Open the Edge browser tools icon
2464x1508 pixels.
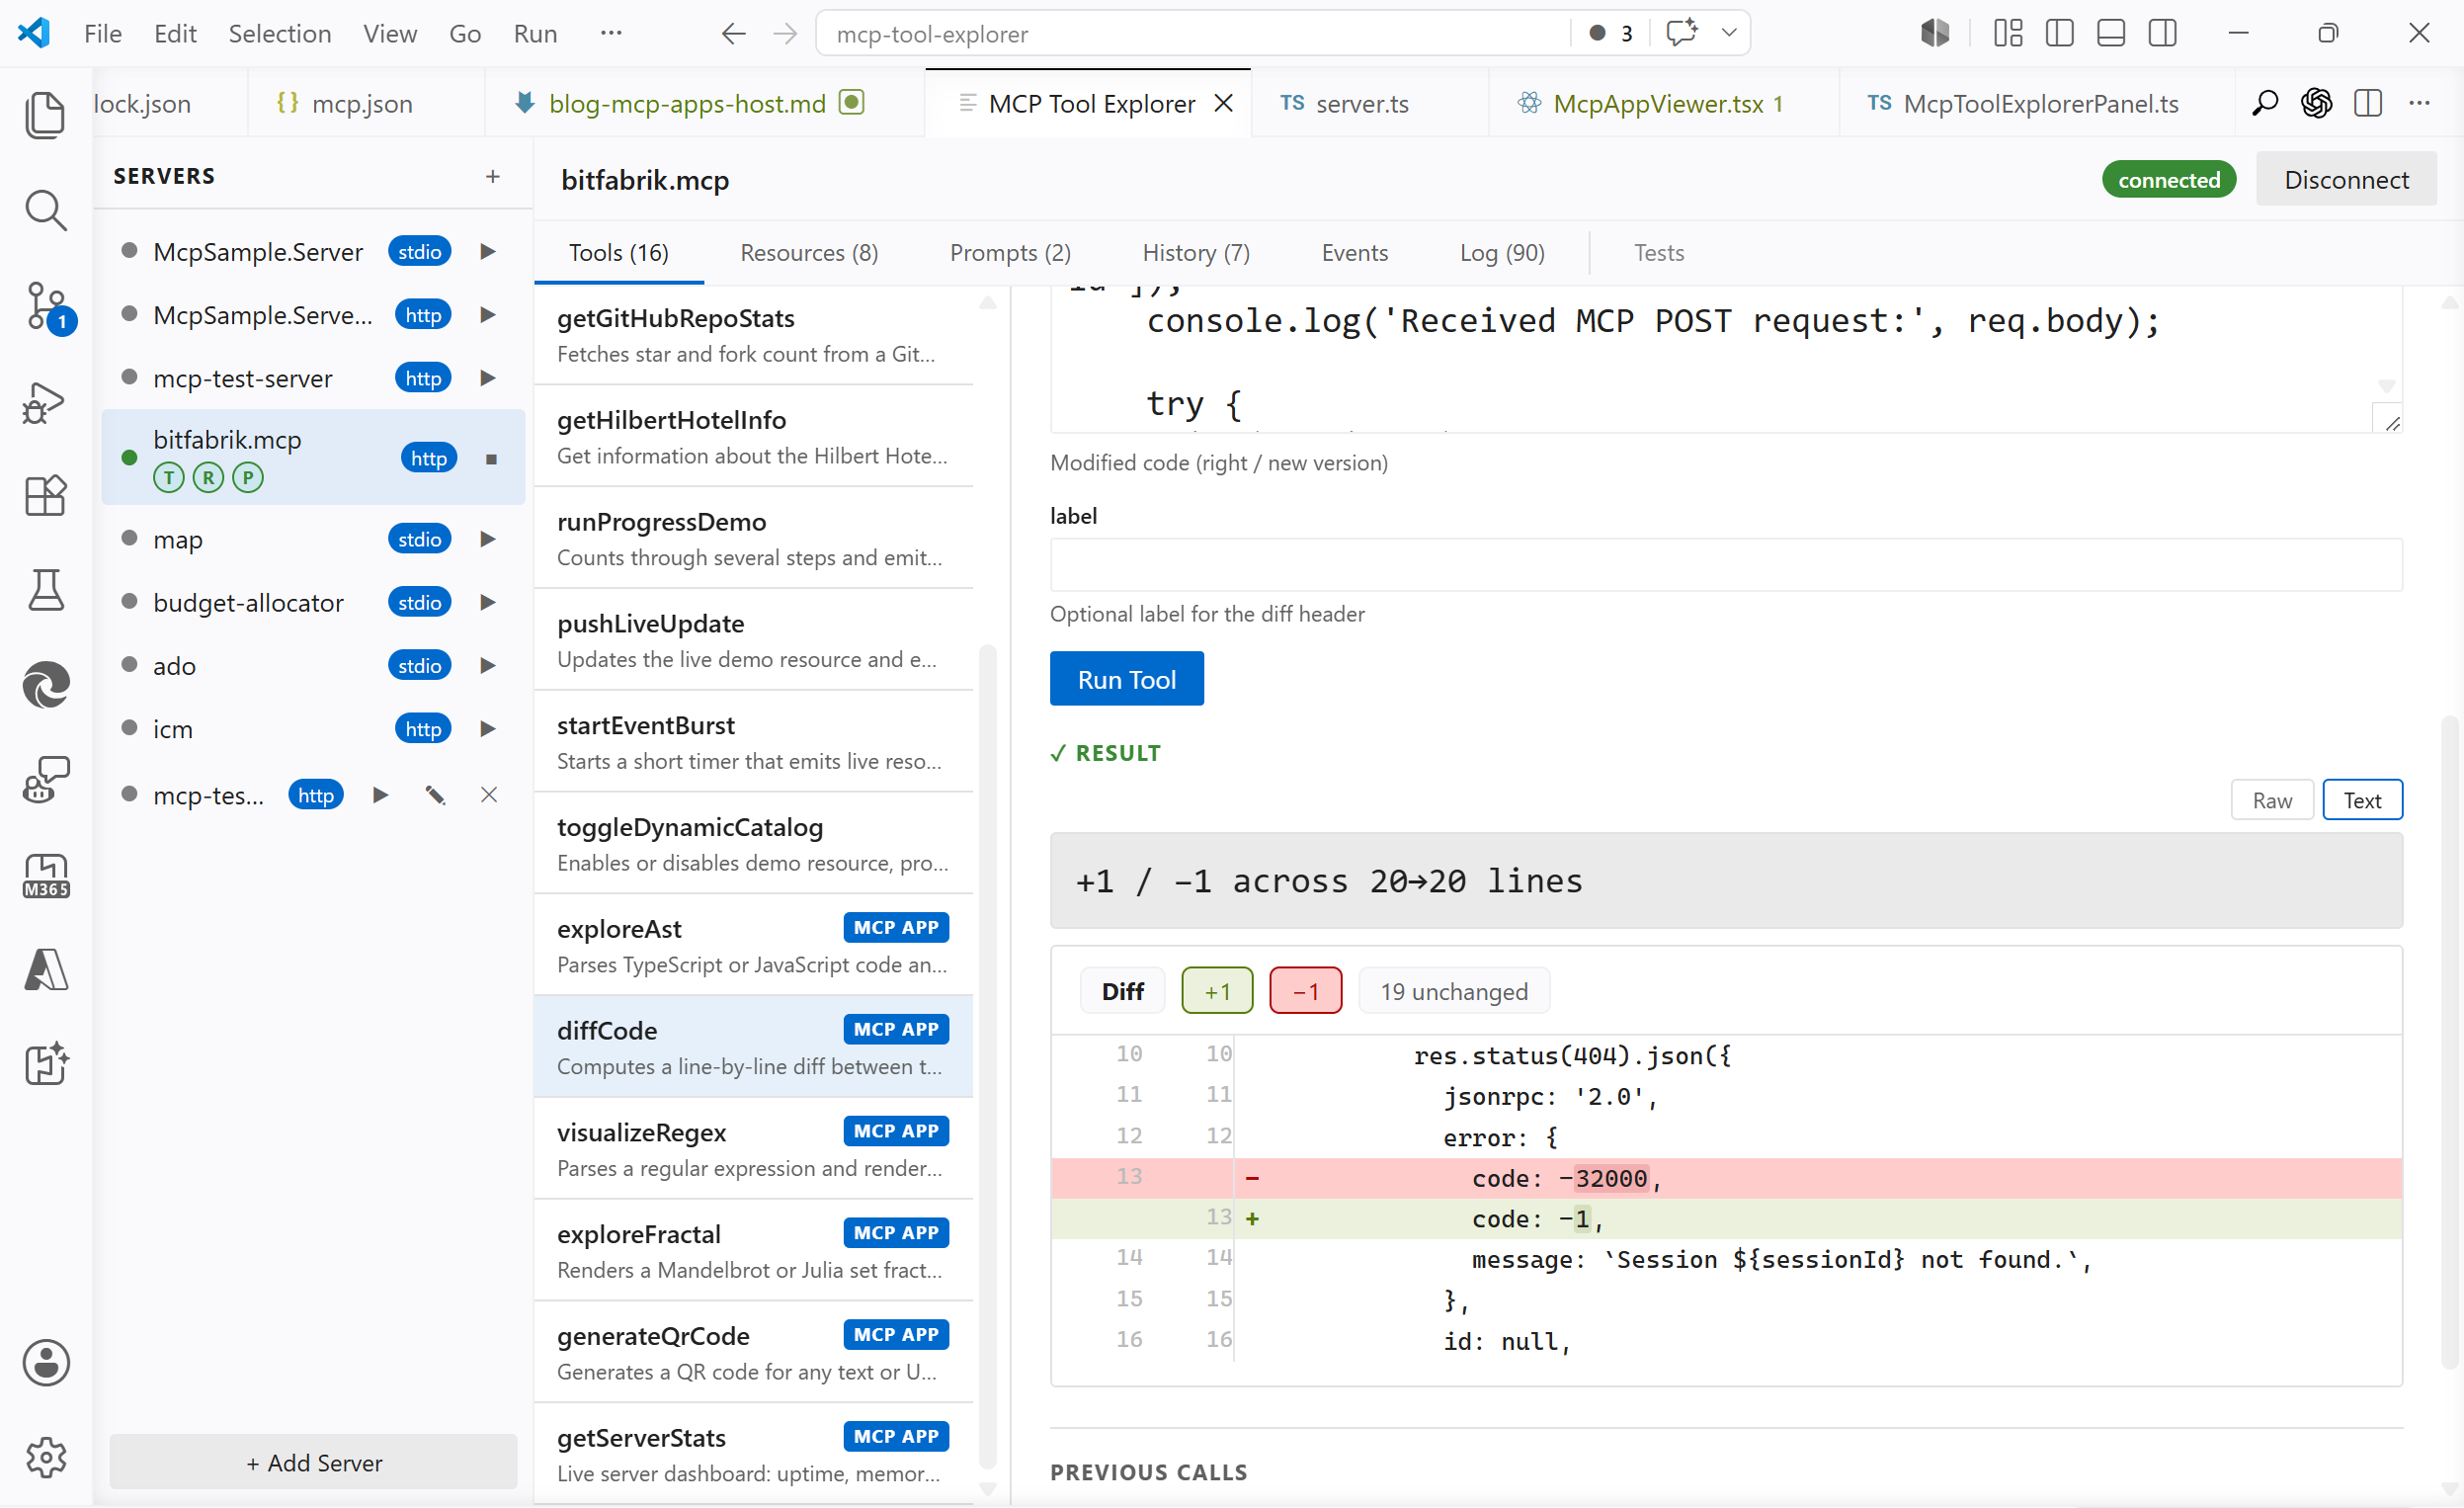(45, 685)
